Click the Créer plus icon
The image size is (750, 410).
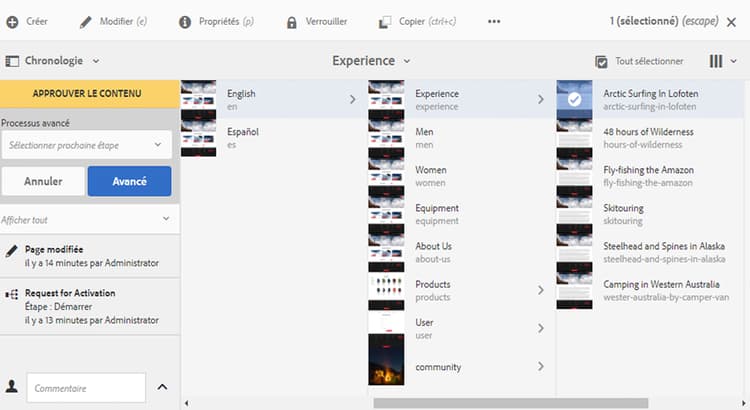point(12,22)
